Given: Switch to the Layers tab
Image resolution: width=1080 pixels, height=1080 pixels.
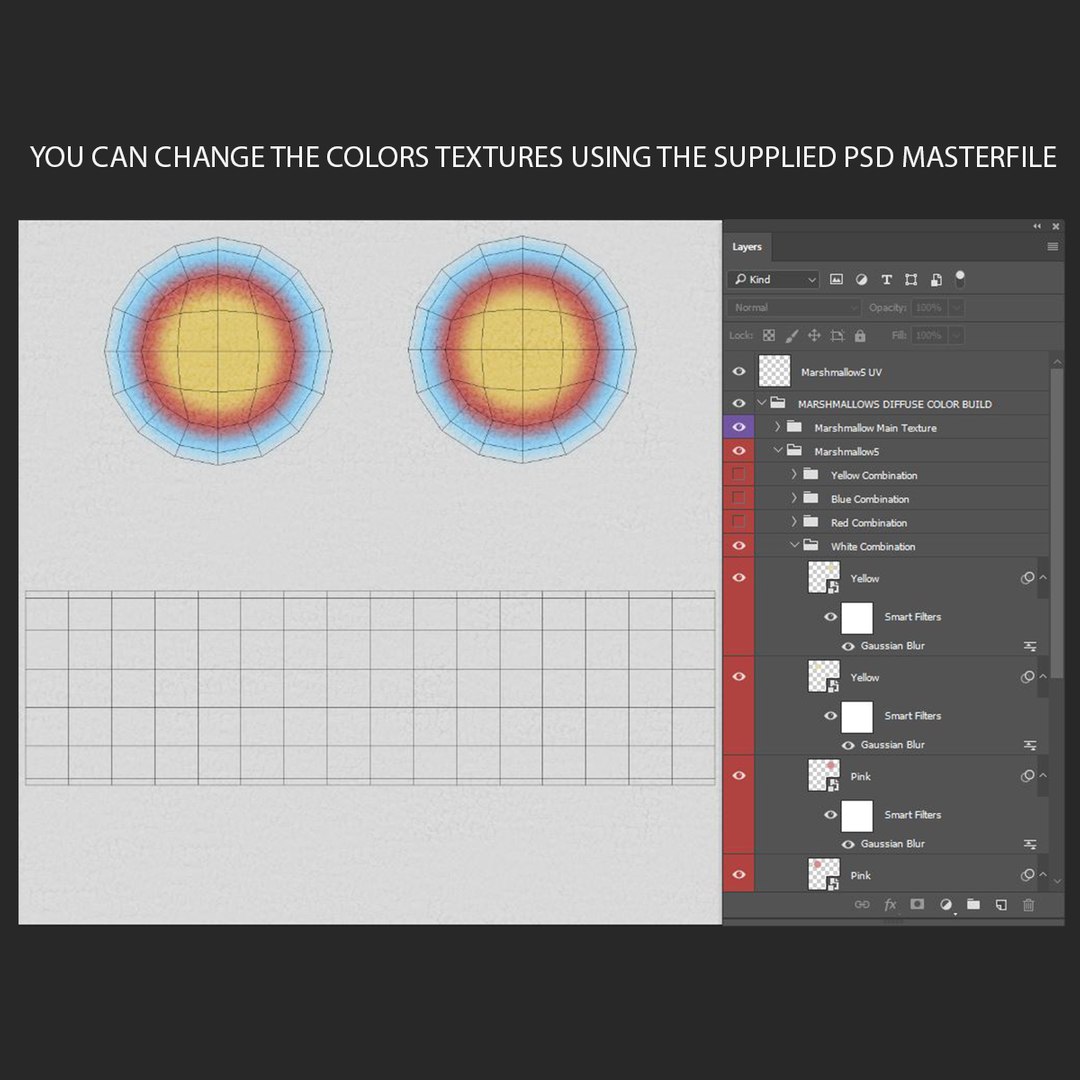Looking at the screenshot, I should (747, 247).
